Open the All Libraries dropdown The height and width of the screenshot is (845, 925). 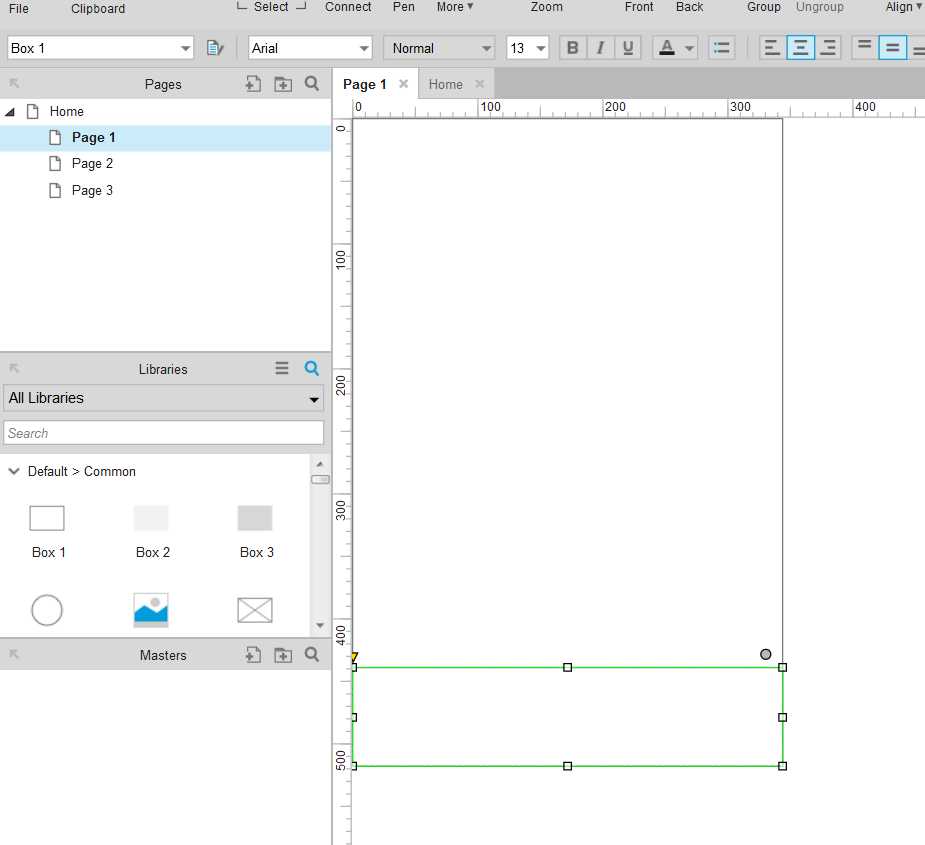click(x=163, y=398)
